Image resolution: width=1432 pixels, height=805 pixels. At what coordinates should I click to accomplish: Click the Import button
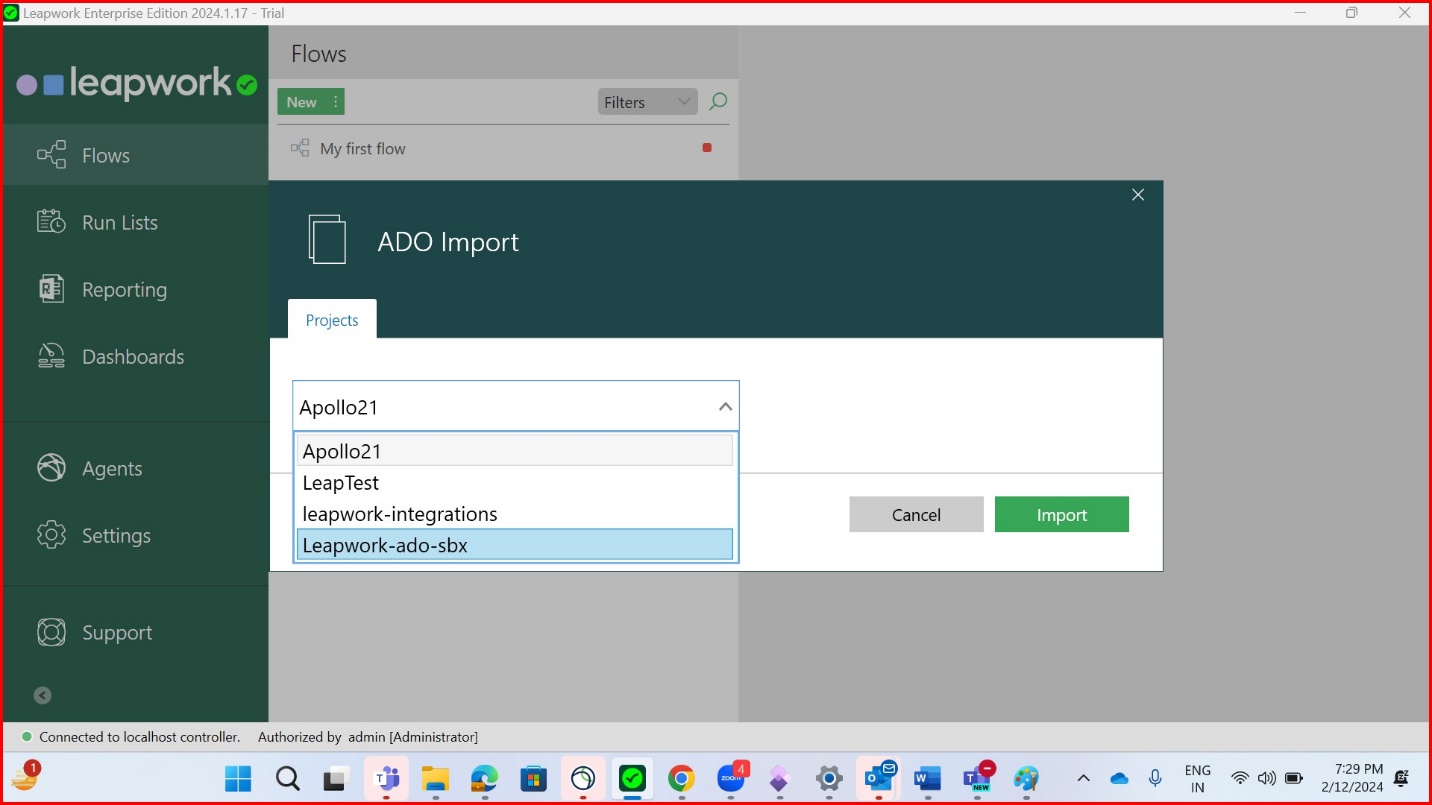tap(1061, 514)
